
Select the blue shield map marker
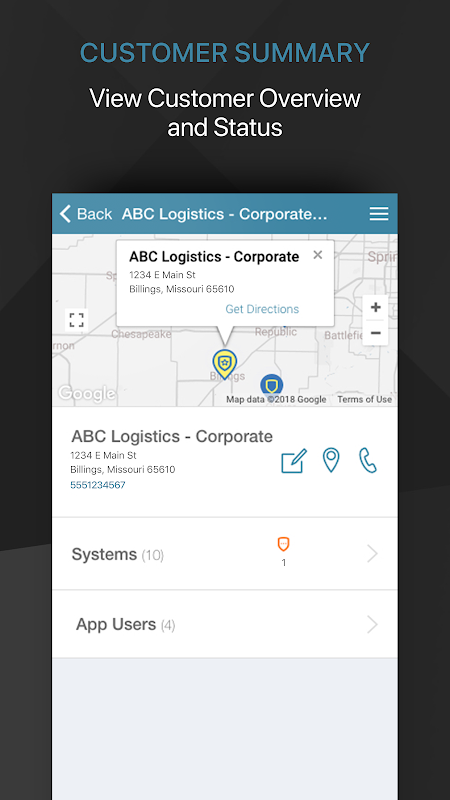[x=271, y=384]
